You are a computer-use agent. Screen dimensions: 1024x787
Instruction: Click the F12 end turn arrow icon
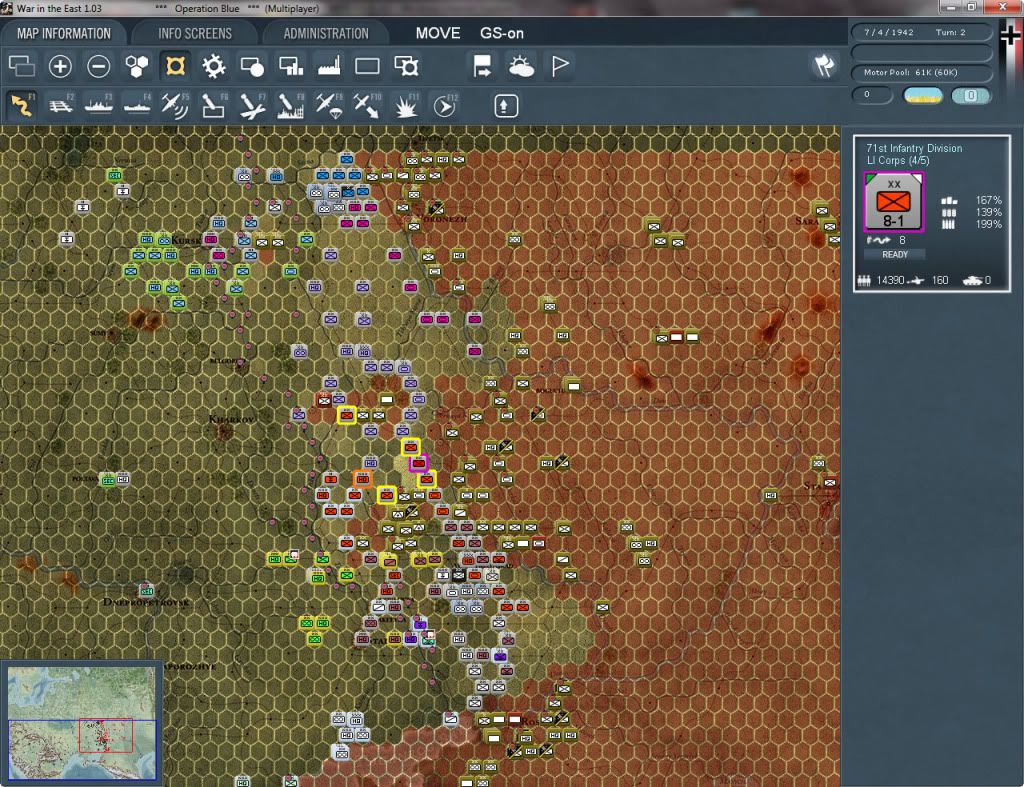445,106
